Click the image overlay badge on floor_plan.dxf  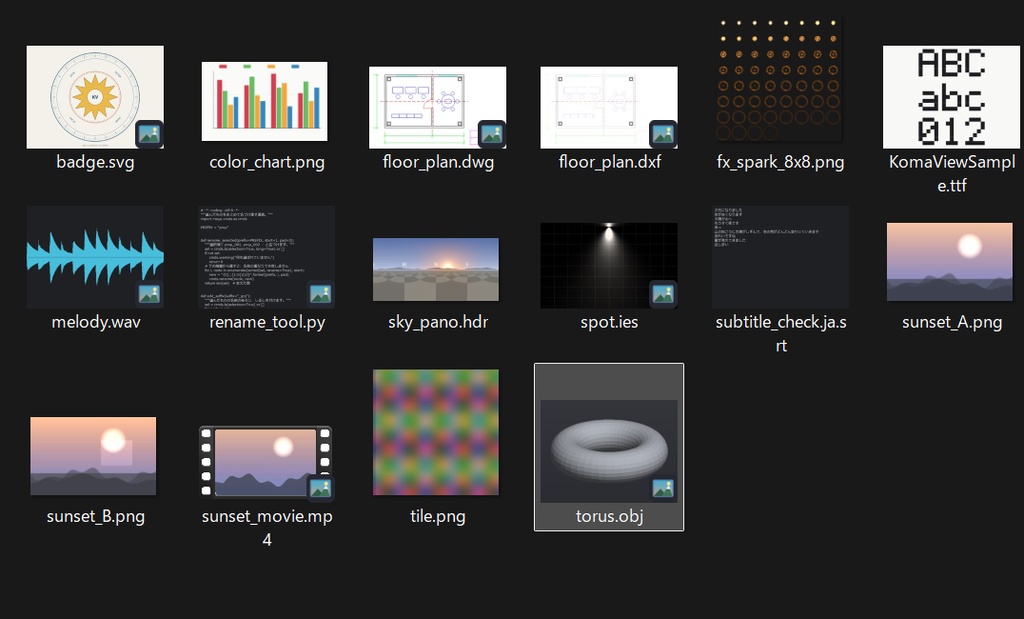pyautogui.click(x=662, y=135)
